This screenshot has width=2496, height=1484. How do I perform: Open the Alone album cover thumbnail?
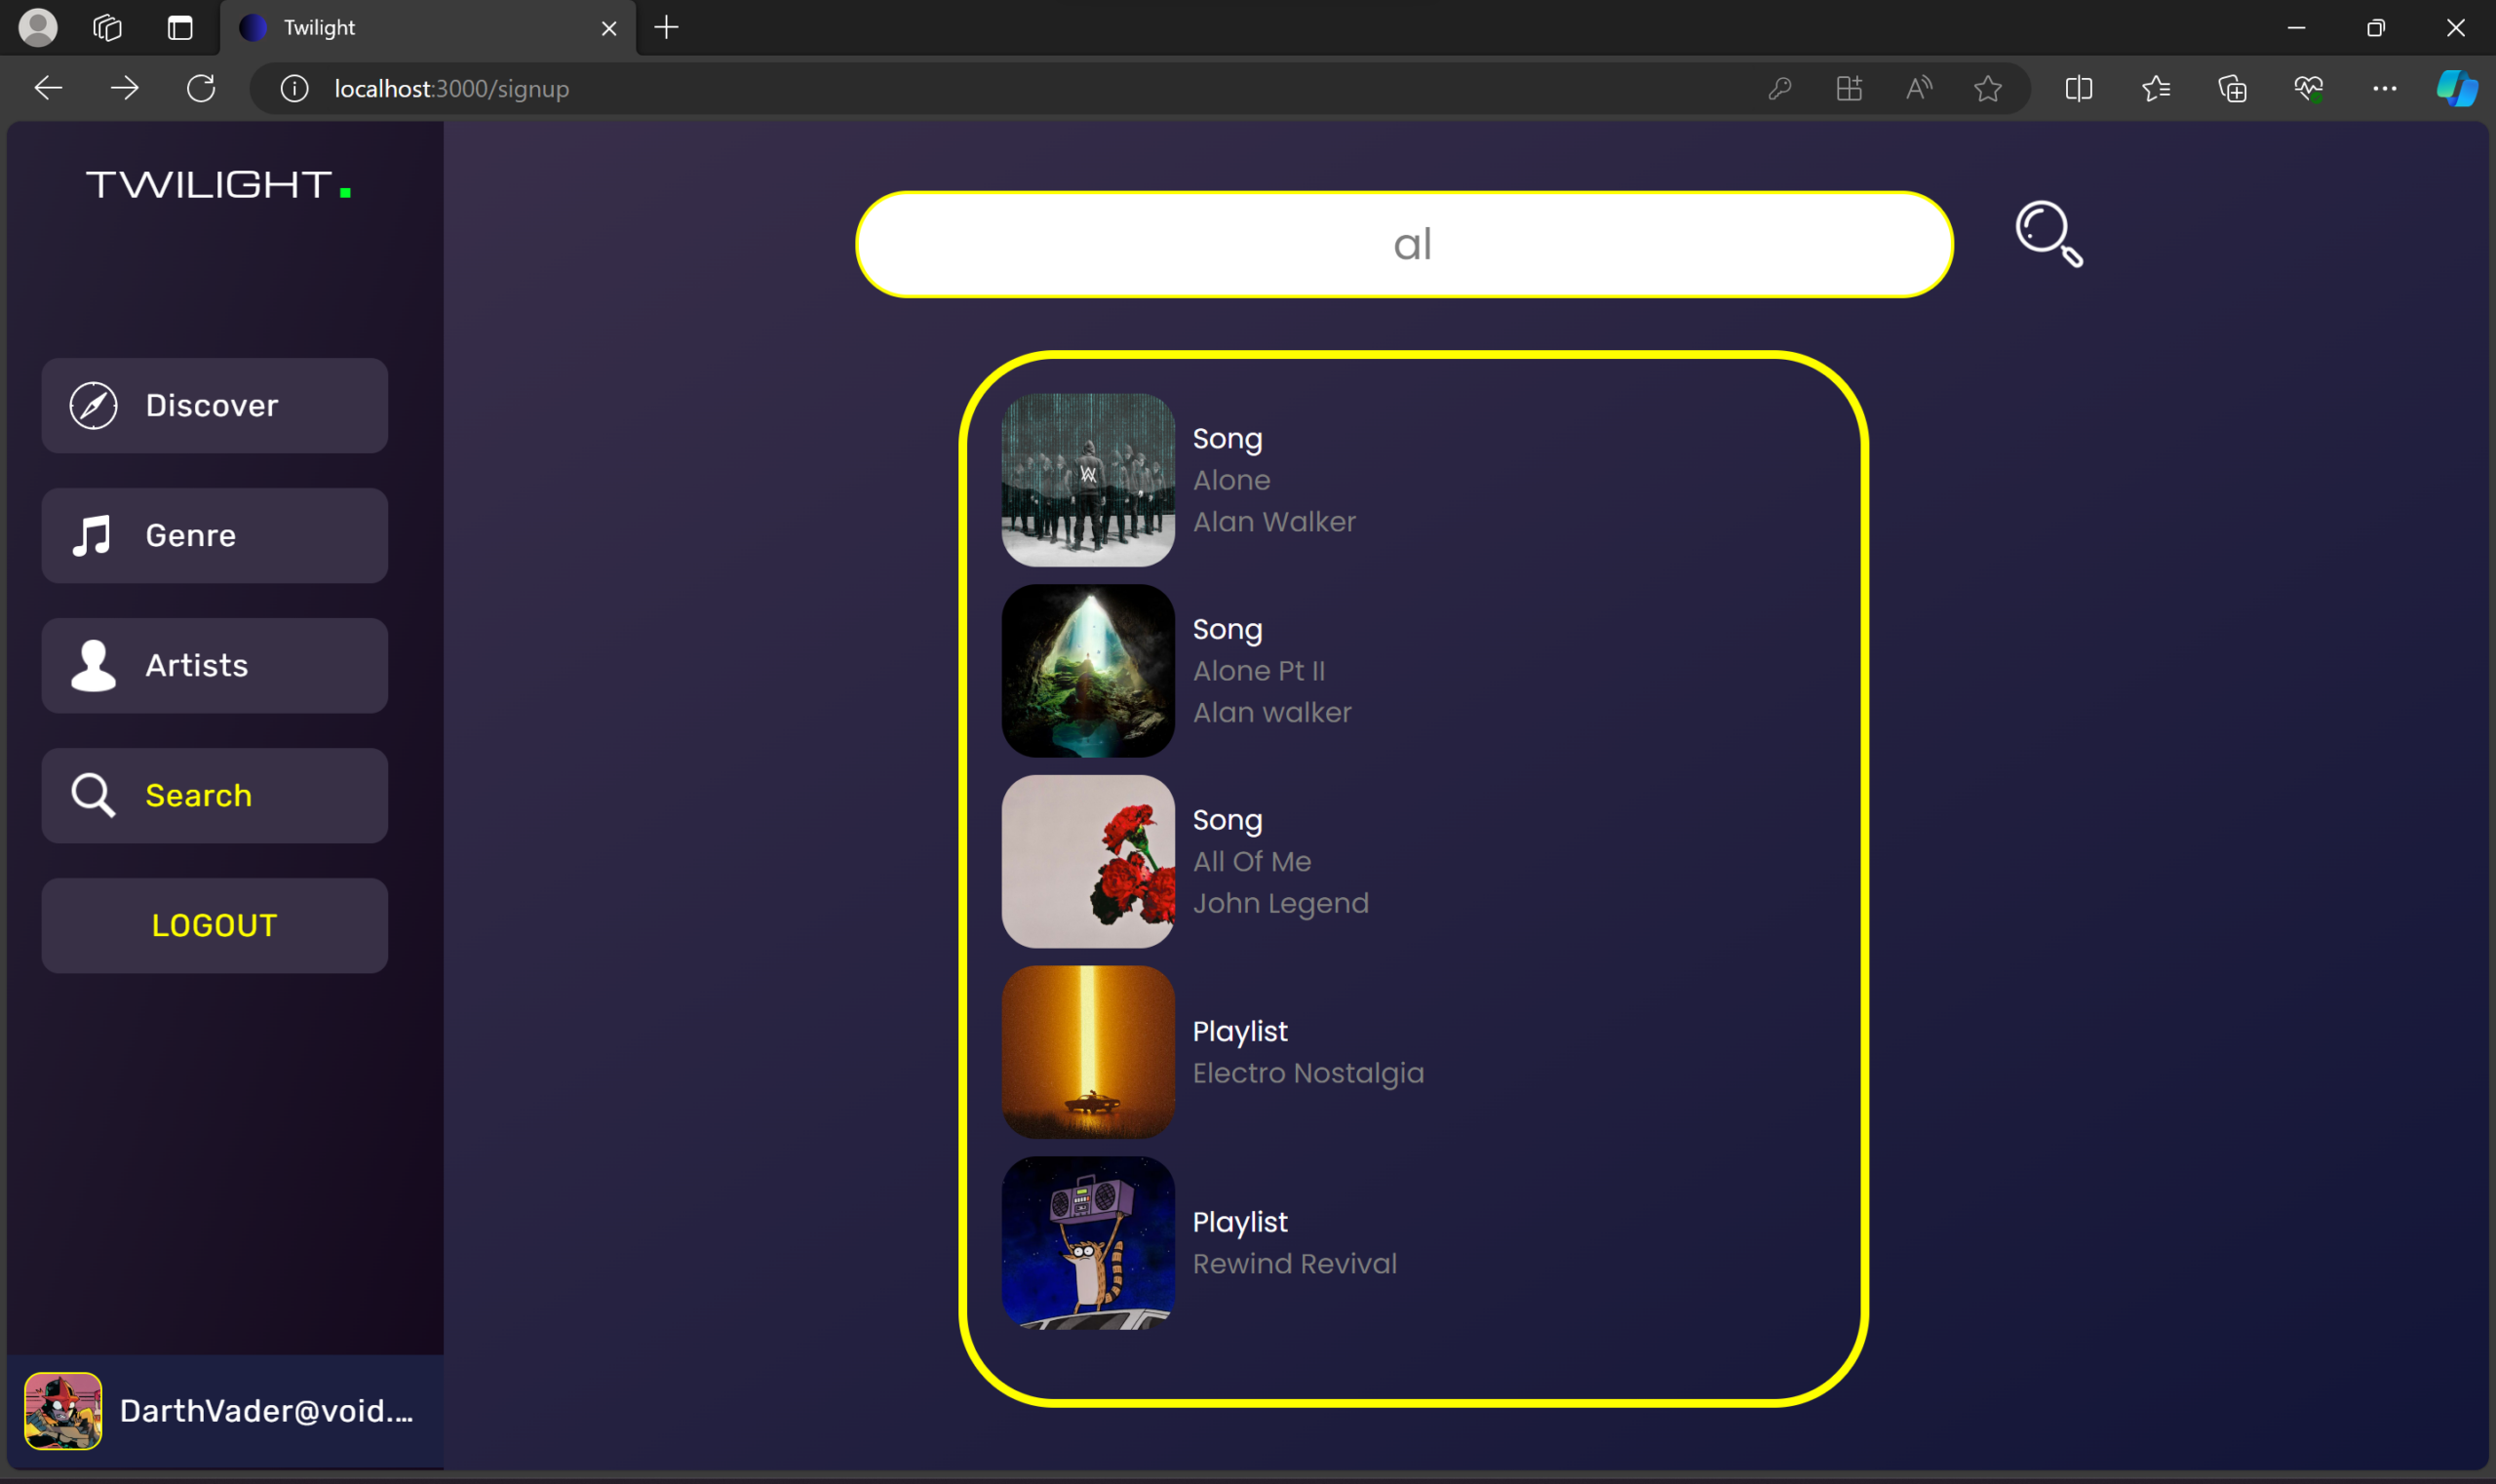(x=1087, y=480)
